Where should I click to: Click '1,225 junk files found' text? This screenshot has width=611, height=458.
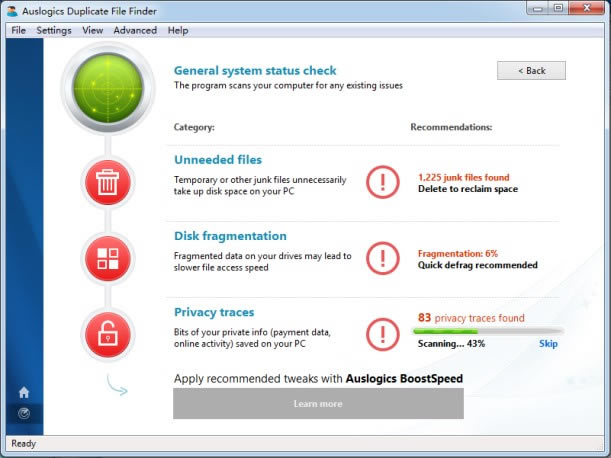(x=464, y=177)
